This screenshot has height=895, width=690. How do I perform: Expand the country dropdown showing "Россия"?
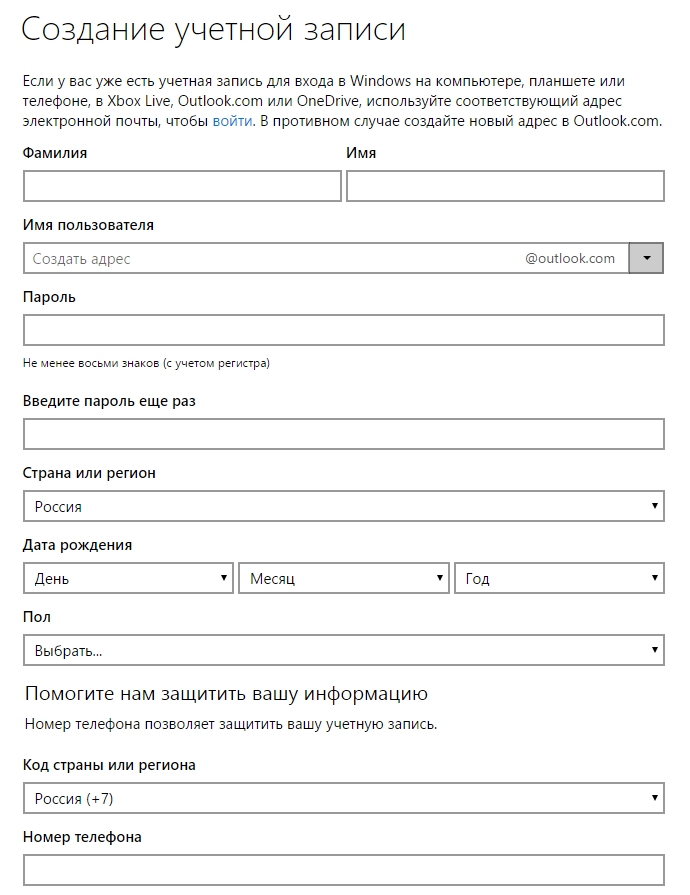tap(343, 506)
